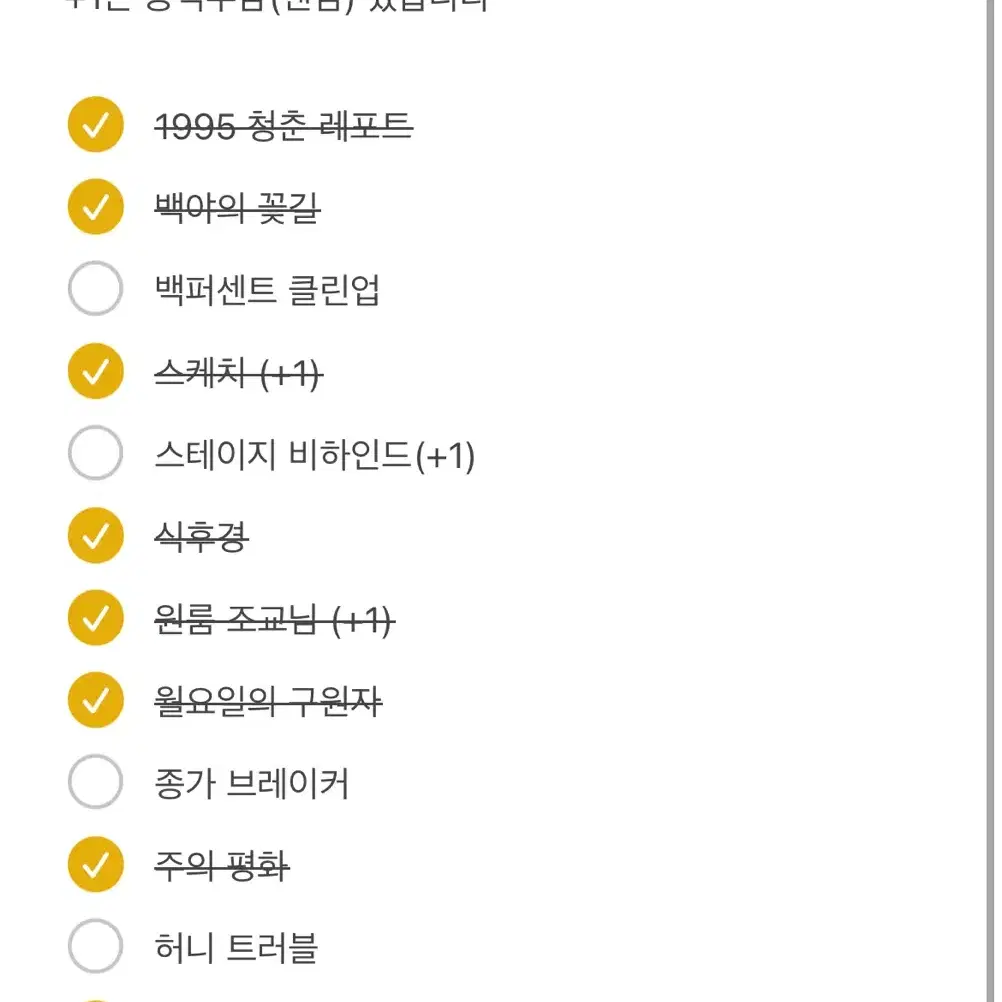Click the 월요일의 구원자 item text
1002x1002 pixels.
[x=268, y=702]
